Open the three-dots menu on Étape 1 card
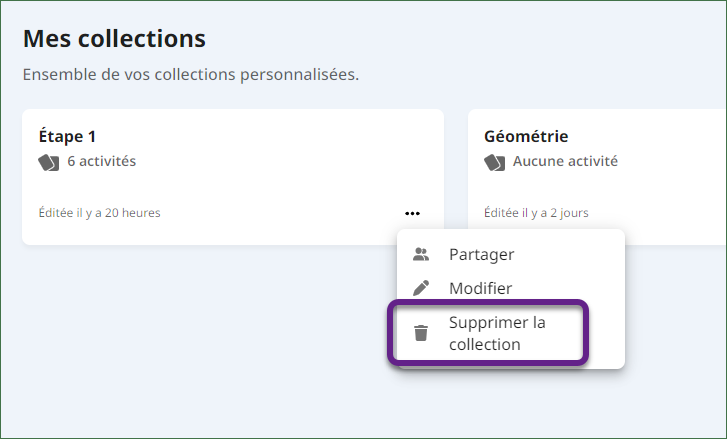Image resolution: width=727 pixels, height=439 pixels. 412,213
